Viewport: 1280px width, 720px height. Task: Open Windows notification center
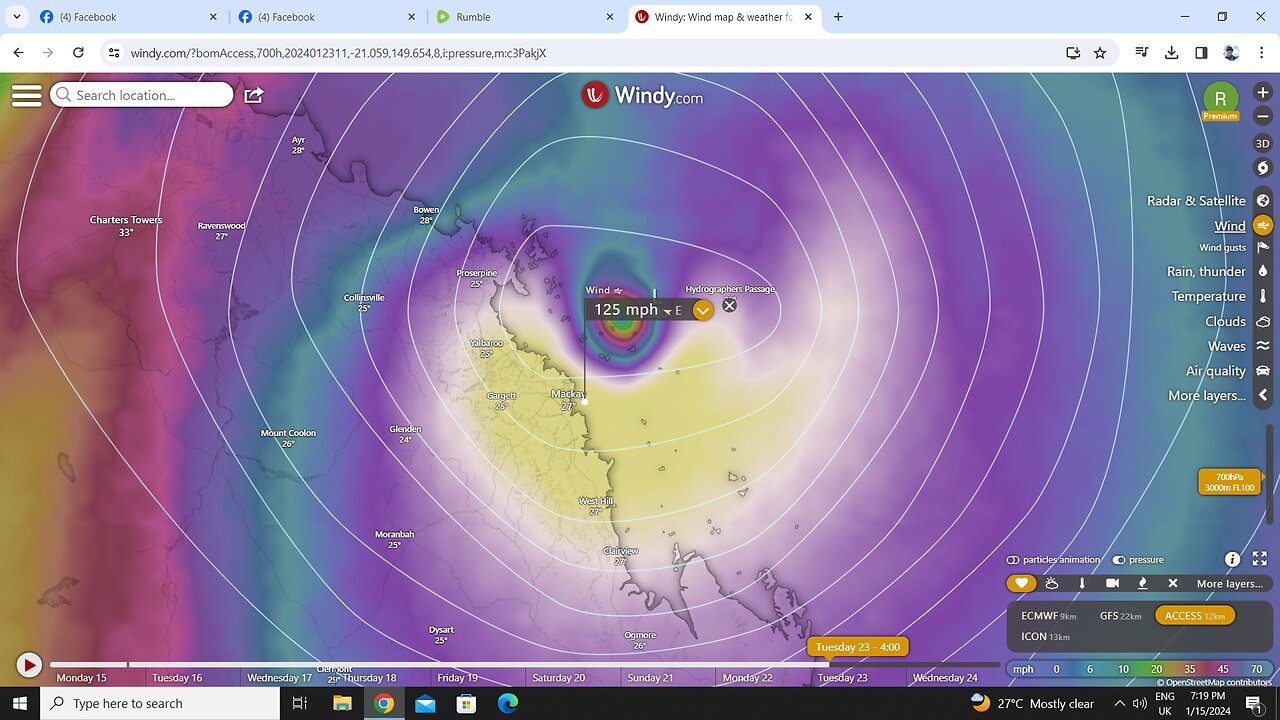(1254, 703)
